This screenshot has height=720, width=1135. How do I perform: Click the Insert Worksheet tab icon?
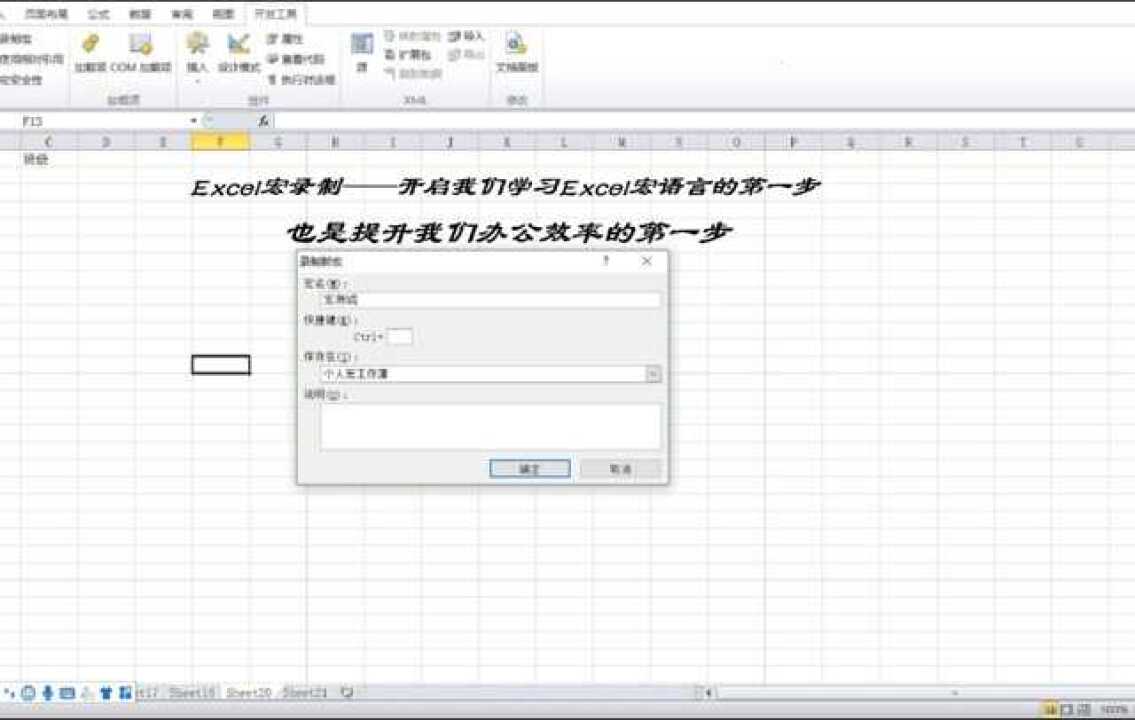click(347, 693)
